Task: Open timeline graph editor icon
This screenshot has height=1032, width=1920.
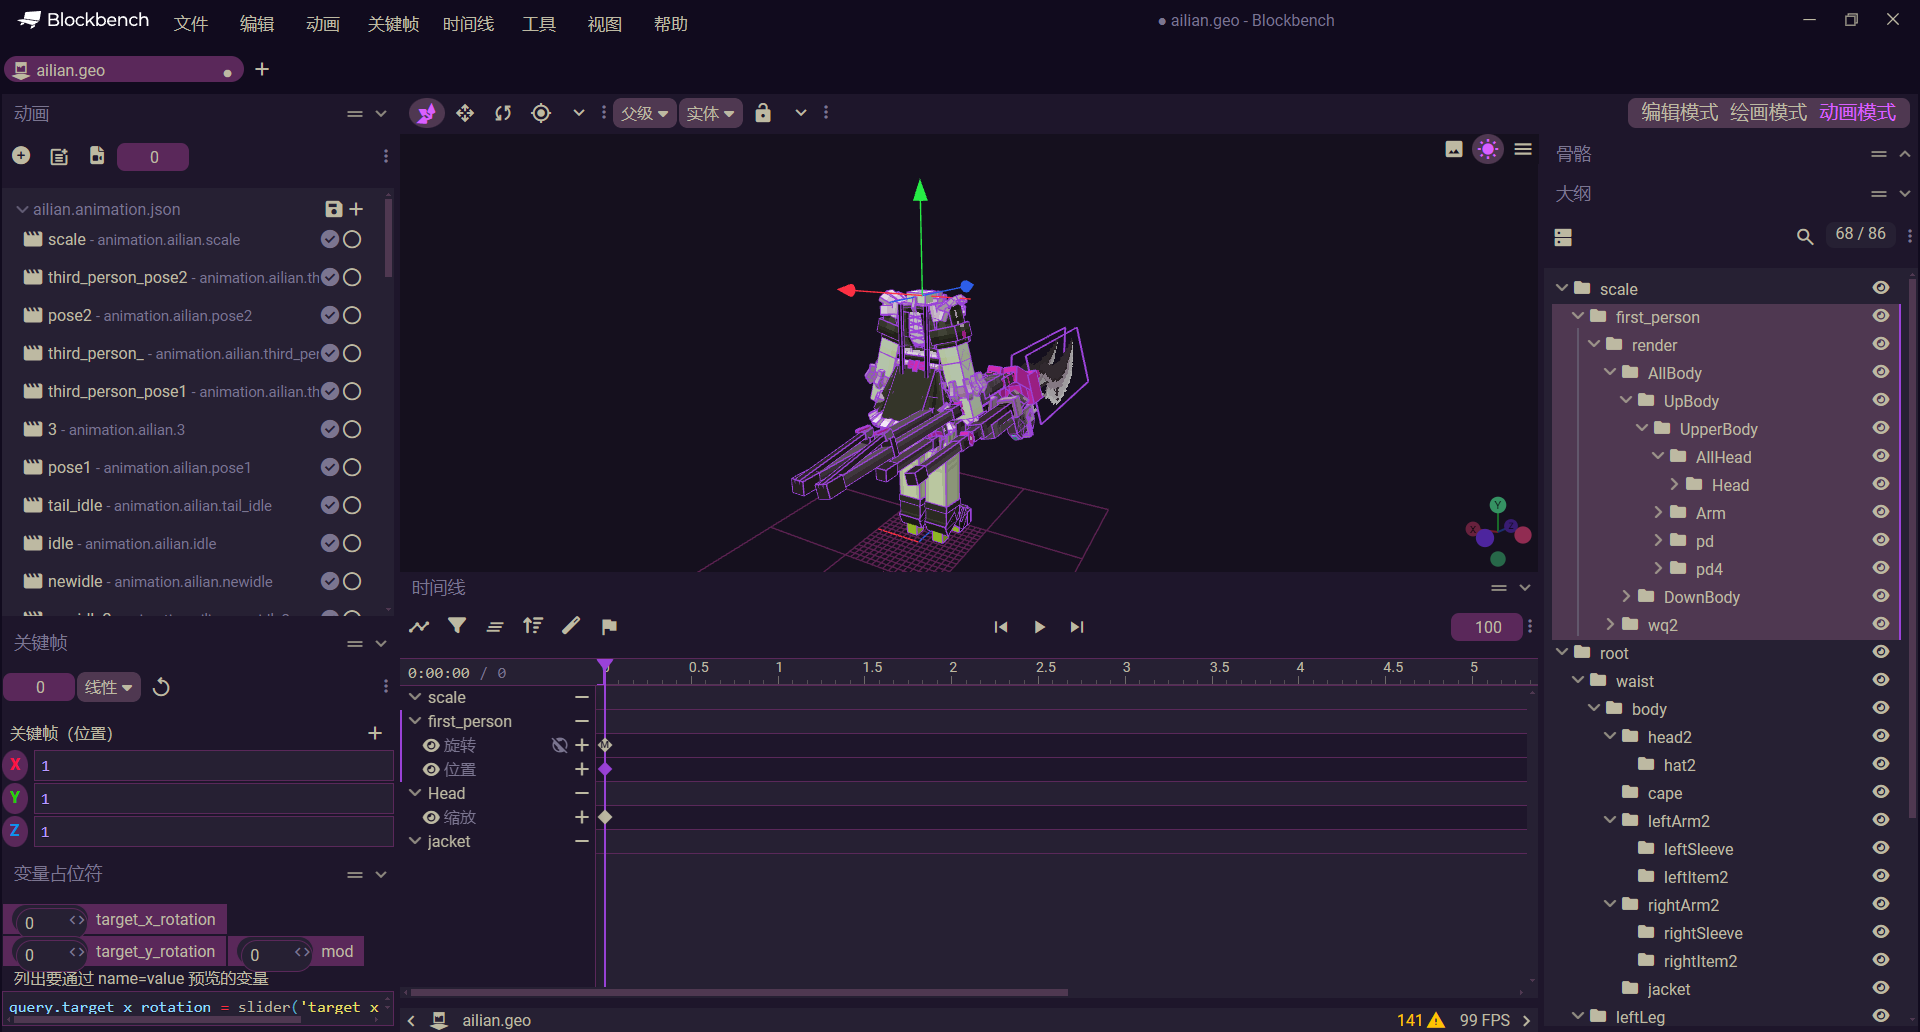Action: point(419,627)
